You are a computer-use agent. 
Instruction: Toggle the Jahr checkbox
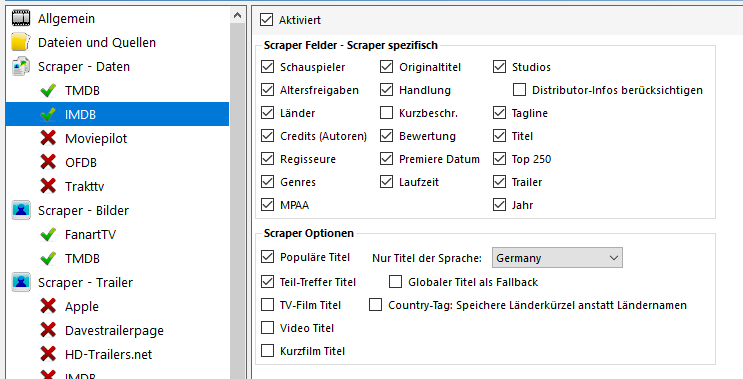click(499, 205)
